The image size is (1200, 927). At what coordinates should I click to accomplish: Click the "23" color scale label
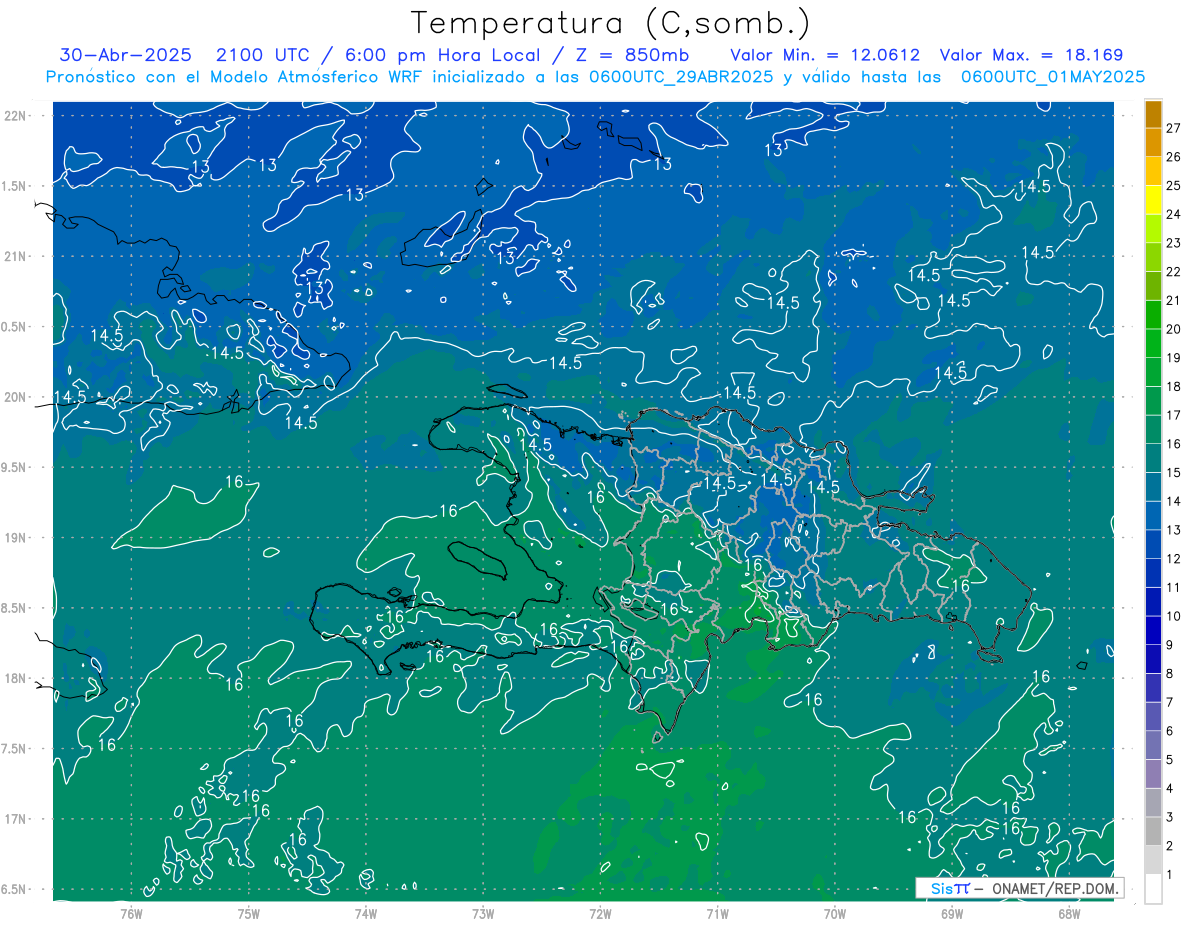(x=1173, y=243)
